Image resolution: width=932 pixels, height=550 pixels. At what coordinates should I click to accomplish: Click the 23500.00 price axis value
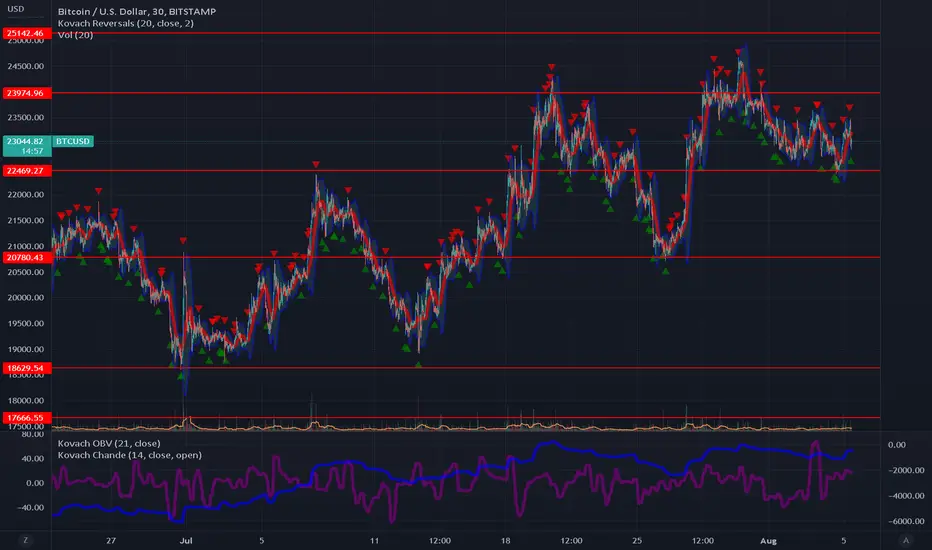pyautogui.click(x=26, y=117)
